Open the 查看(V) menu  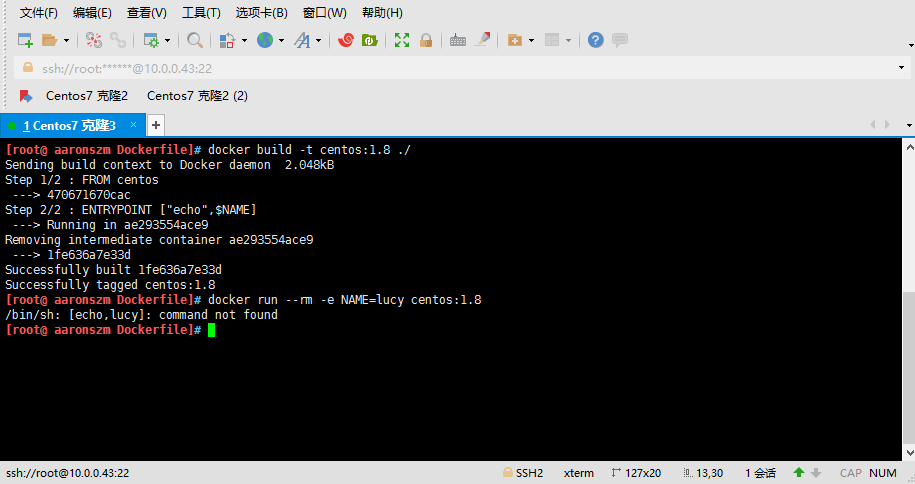(146, 13)
